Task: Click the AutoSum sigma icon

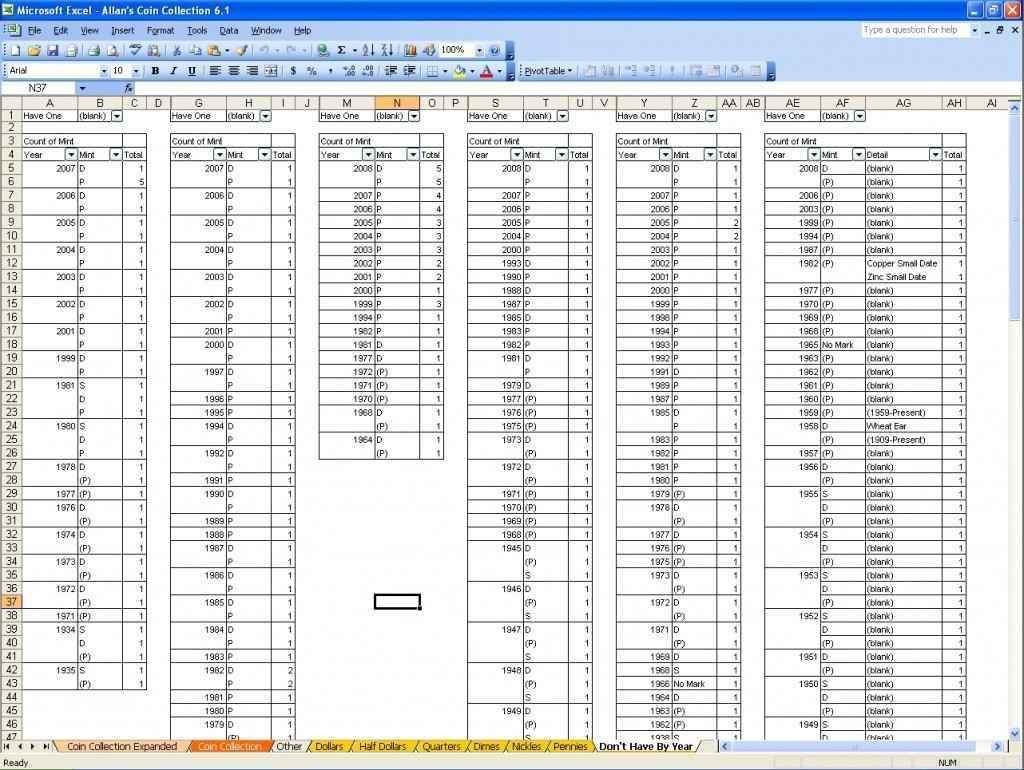Action: pos(341,50)
